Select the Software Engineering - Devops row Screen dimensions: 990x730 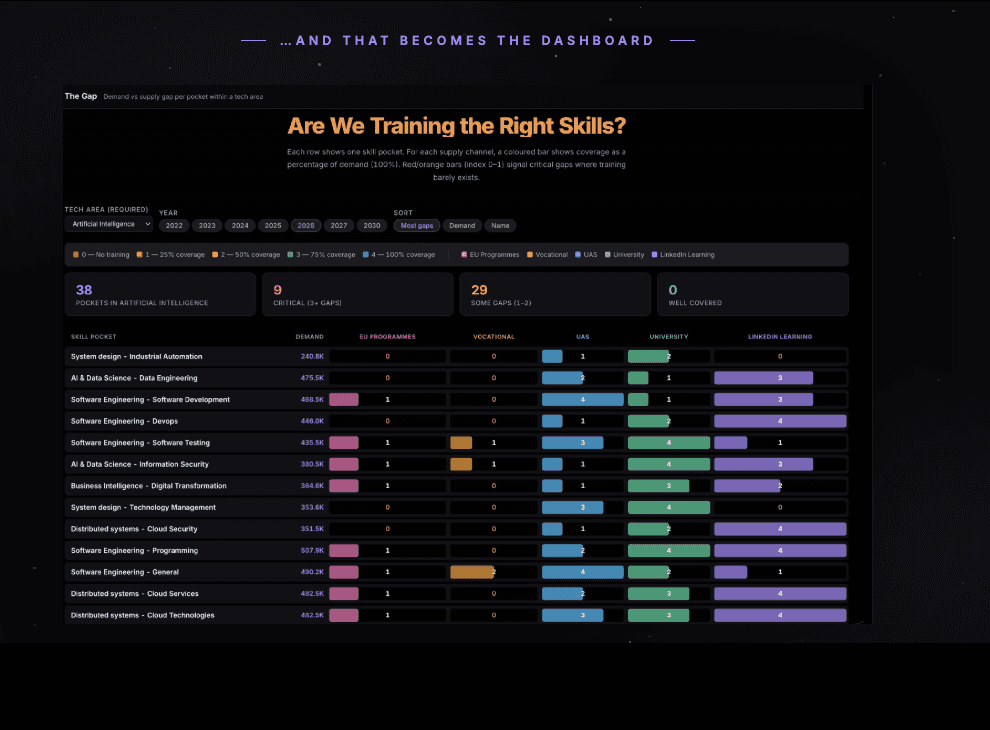click(x=456, y=421)
